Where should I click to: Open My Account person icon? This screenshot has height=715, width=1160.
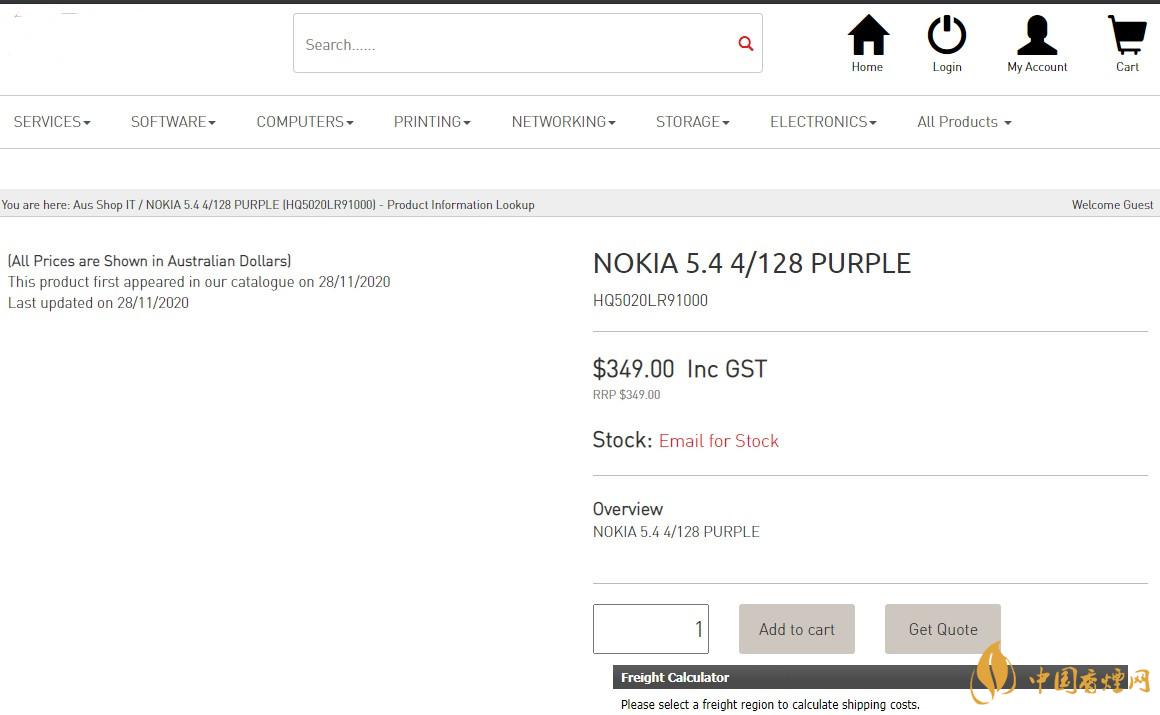[1037, 36]
